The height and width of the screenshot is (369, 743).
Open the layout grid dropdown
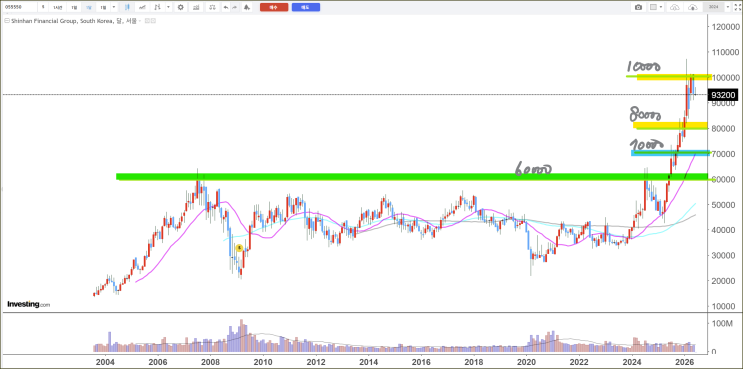pos(656,7)
